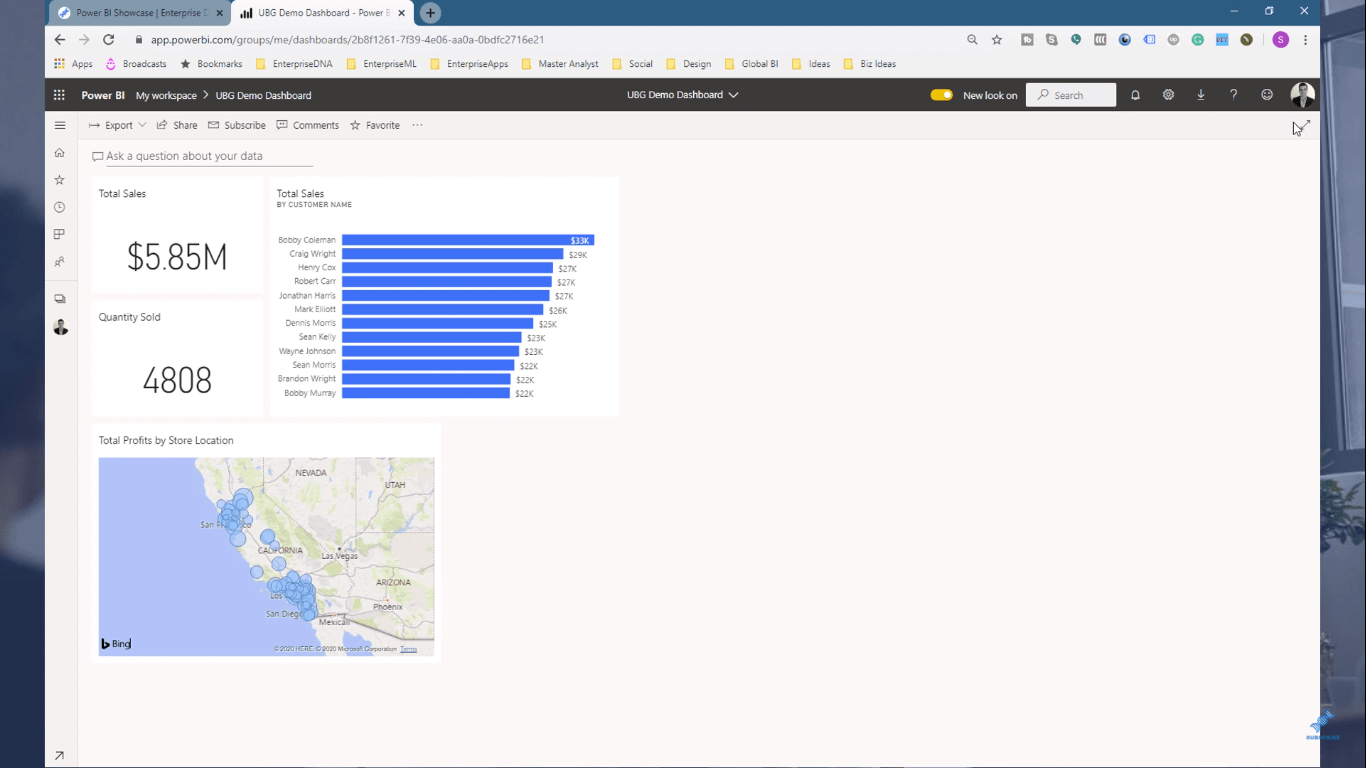The image size is (1366, 768).
Task: Open Workspaces icon in left sidebar
Action: coord(60,299)
